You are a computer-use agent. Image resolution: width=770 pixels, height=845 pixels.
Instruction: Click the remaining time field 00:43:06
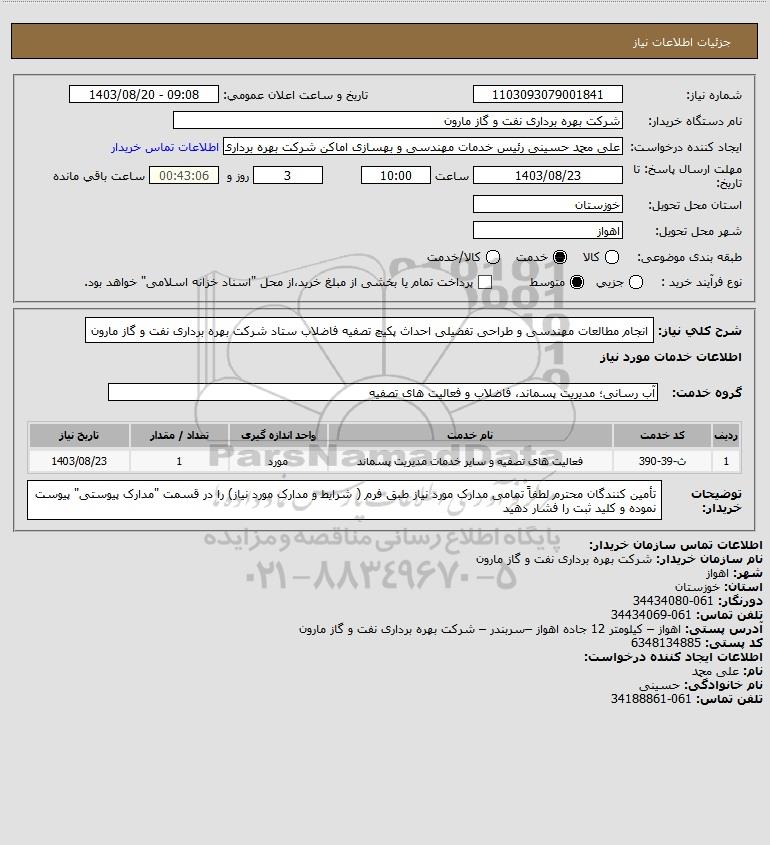click(184, 176)
